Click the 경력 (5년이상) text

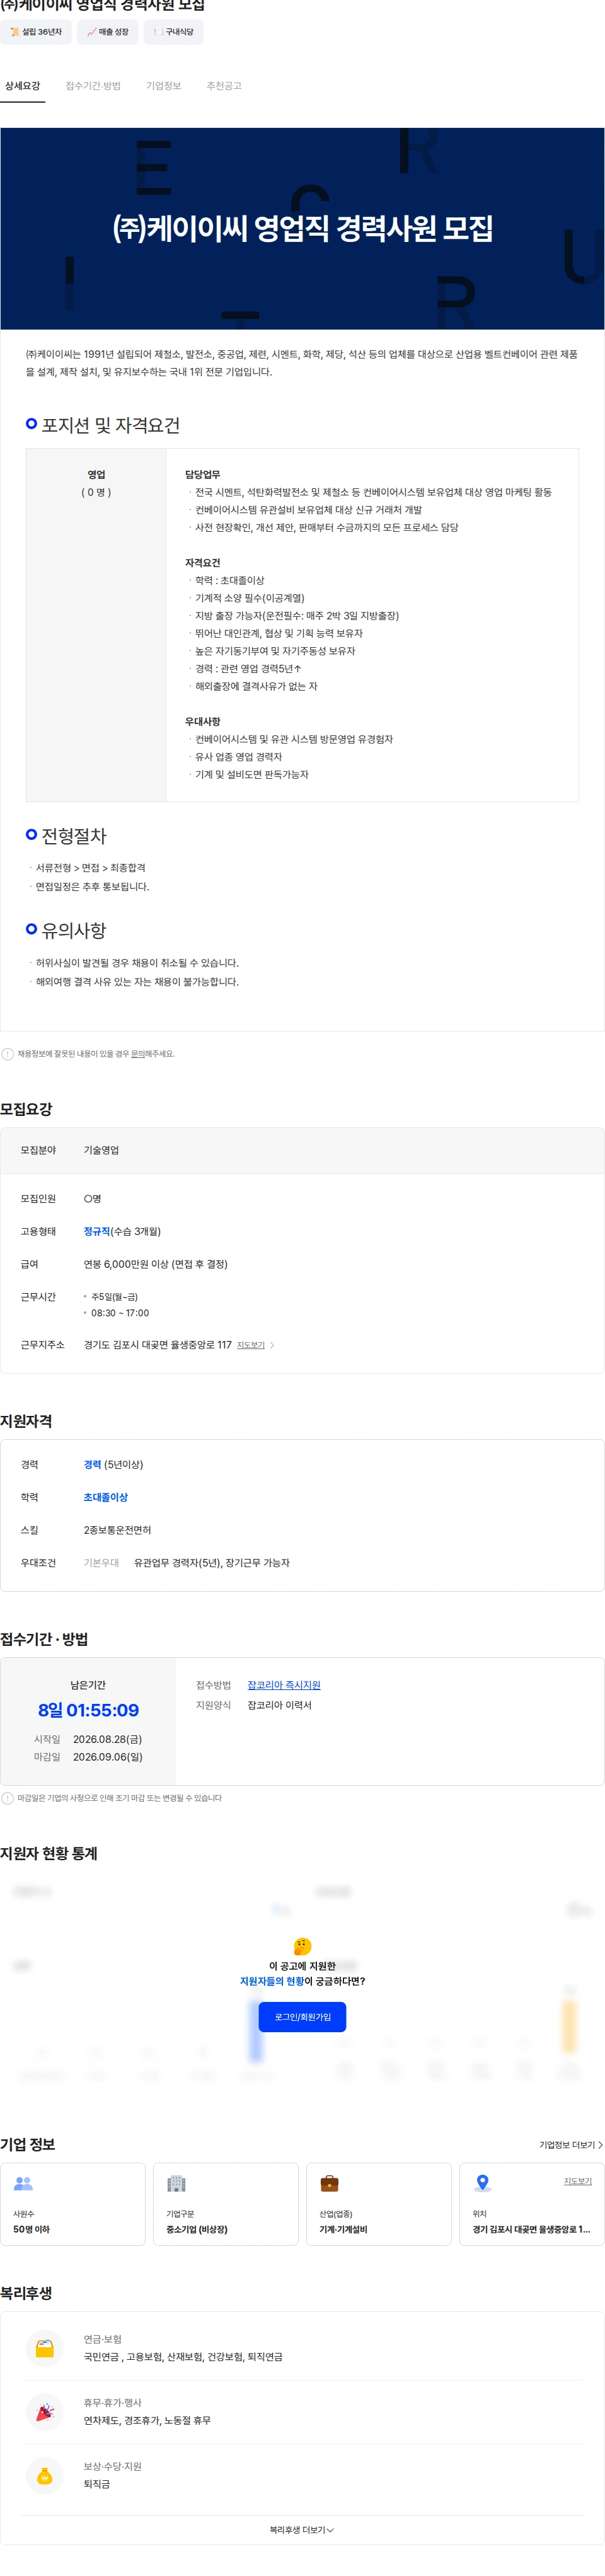113,1464
